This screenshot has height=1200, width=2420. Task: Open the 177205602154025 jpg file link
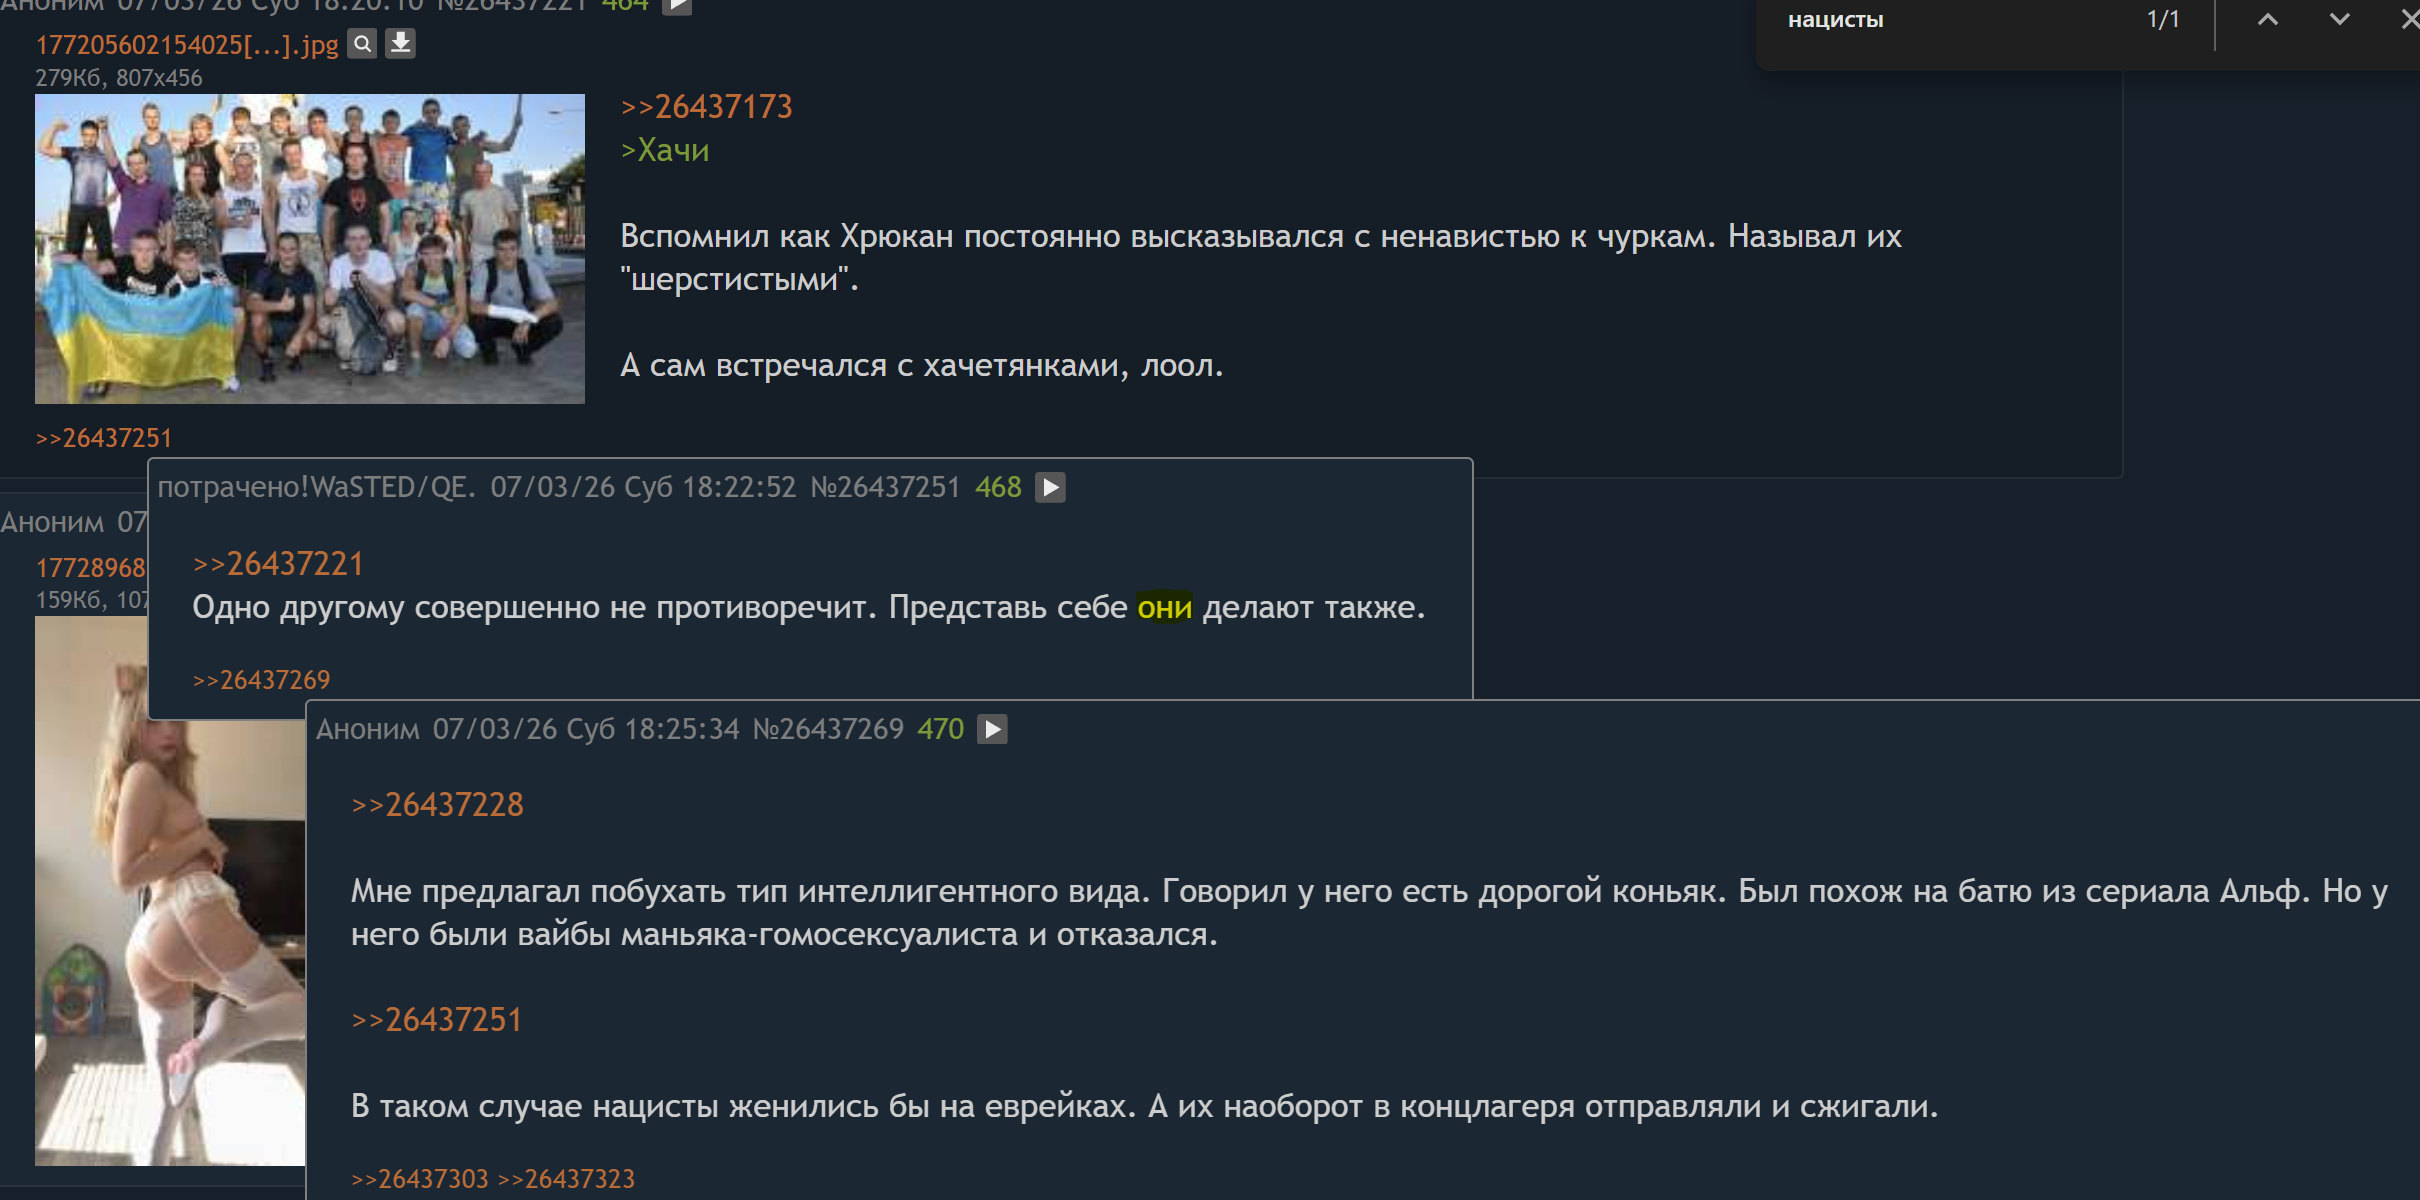click(187, 45)
